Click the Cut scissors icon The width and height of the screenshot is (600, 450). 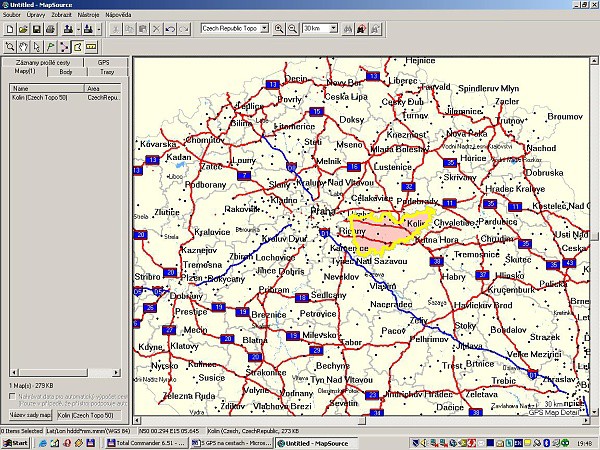coord(116,29)
